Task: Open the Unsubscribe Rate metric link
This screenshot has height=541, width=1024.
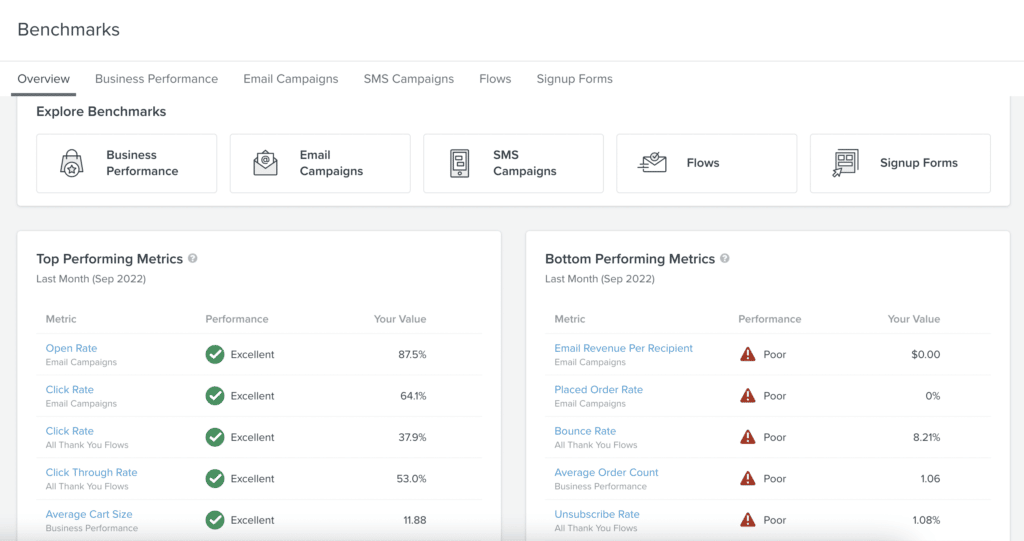Action: click(597, 514)
